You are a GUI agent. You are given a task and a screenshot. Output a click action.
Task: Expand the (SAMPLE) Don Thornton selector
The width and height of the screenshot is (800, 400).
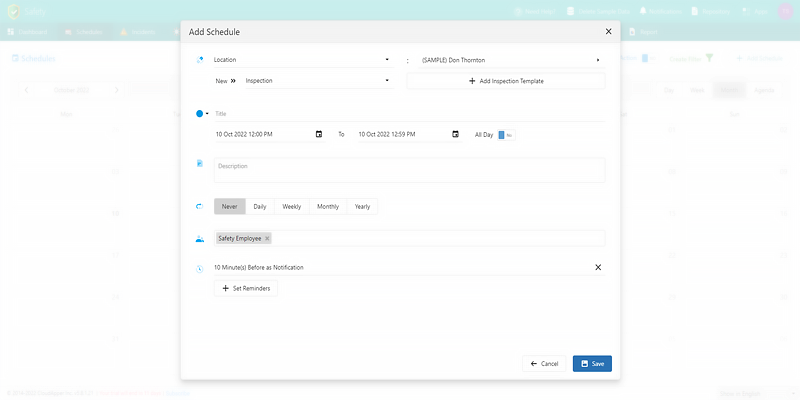click(598, 60)
